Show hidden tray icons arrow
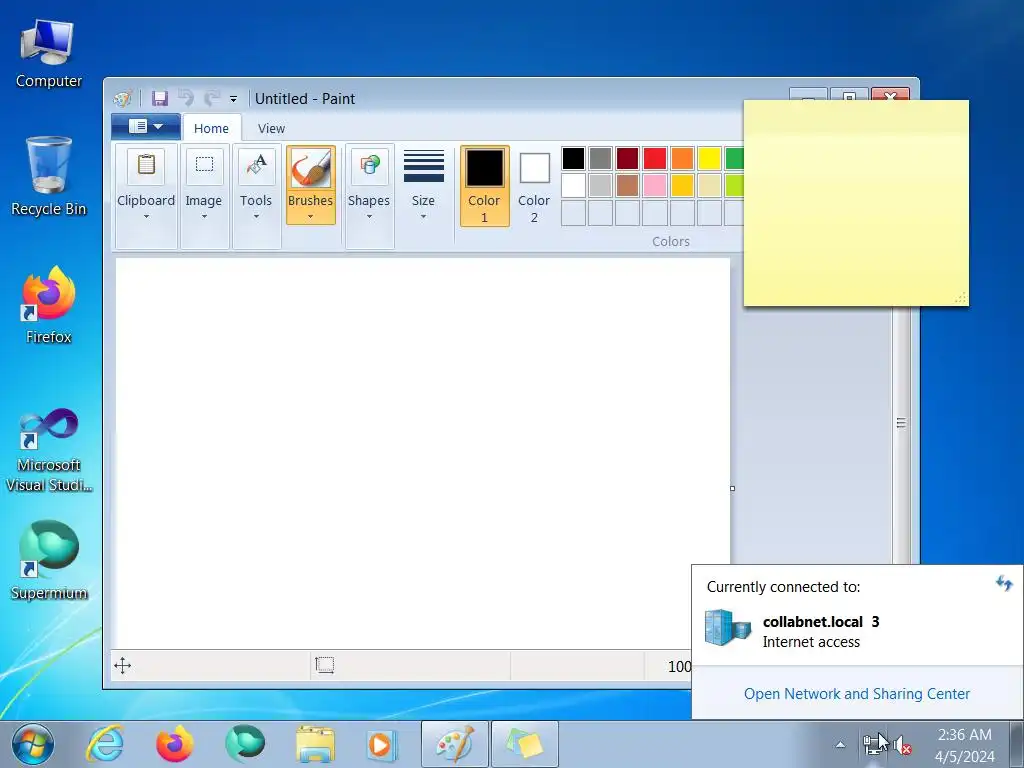 point(840,745)
